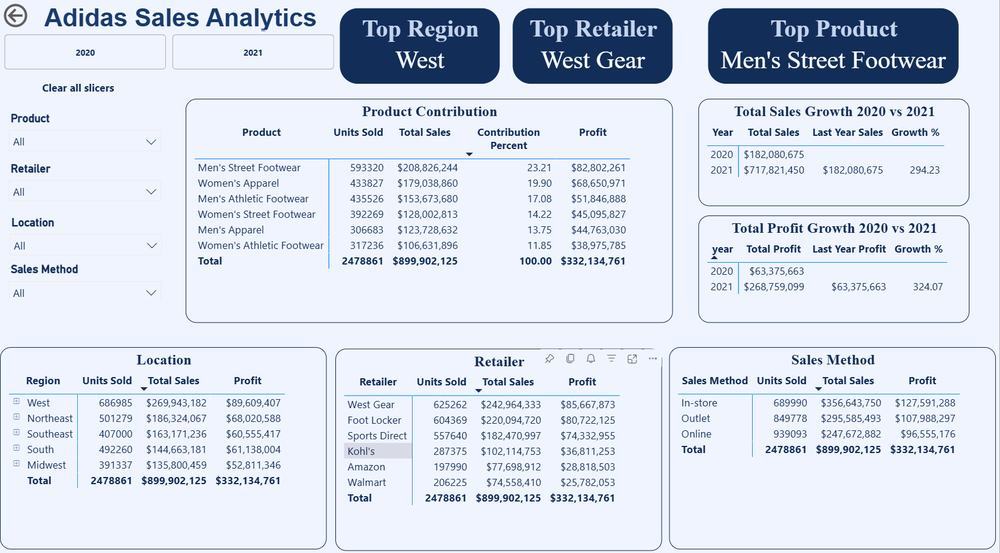Viewport: 1000px width, 553px height.
Task: Click Adidas Sales Analytics title
Action: (x=180, y=17)
